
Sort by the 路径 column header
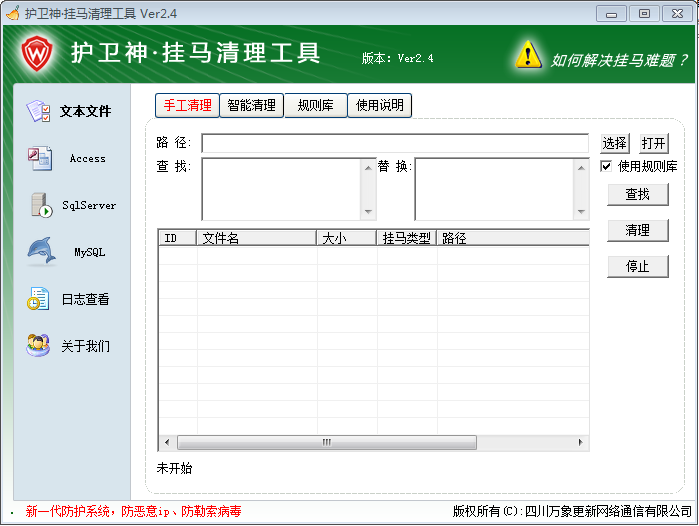tap(513, 238)
